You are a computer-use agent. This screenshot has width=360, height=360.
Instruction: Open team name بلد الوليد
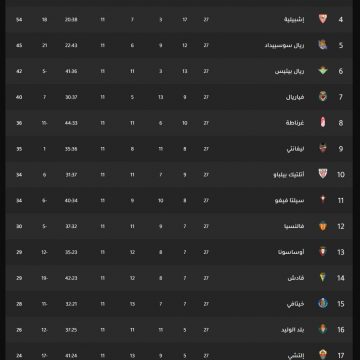[293, 330]
